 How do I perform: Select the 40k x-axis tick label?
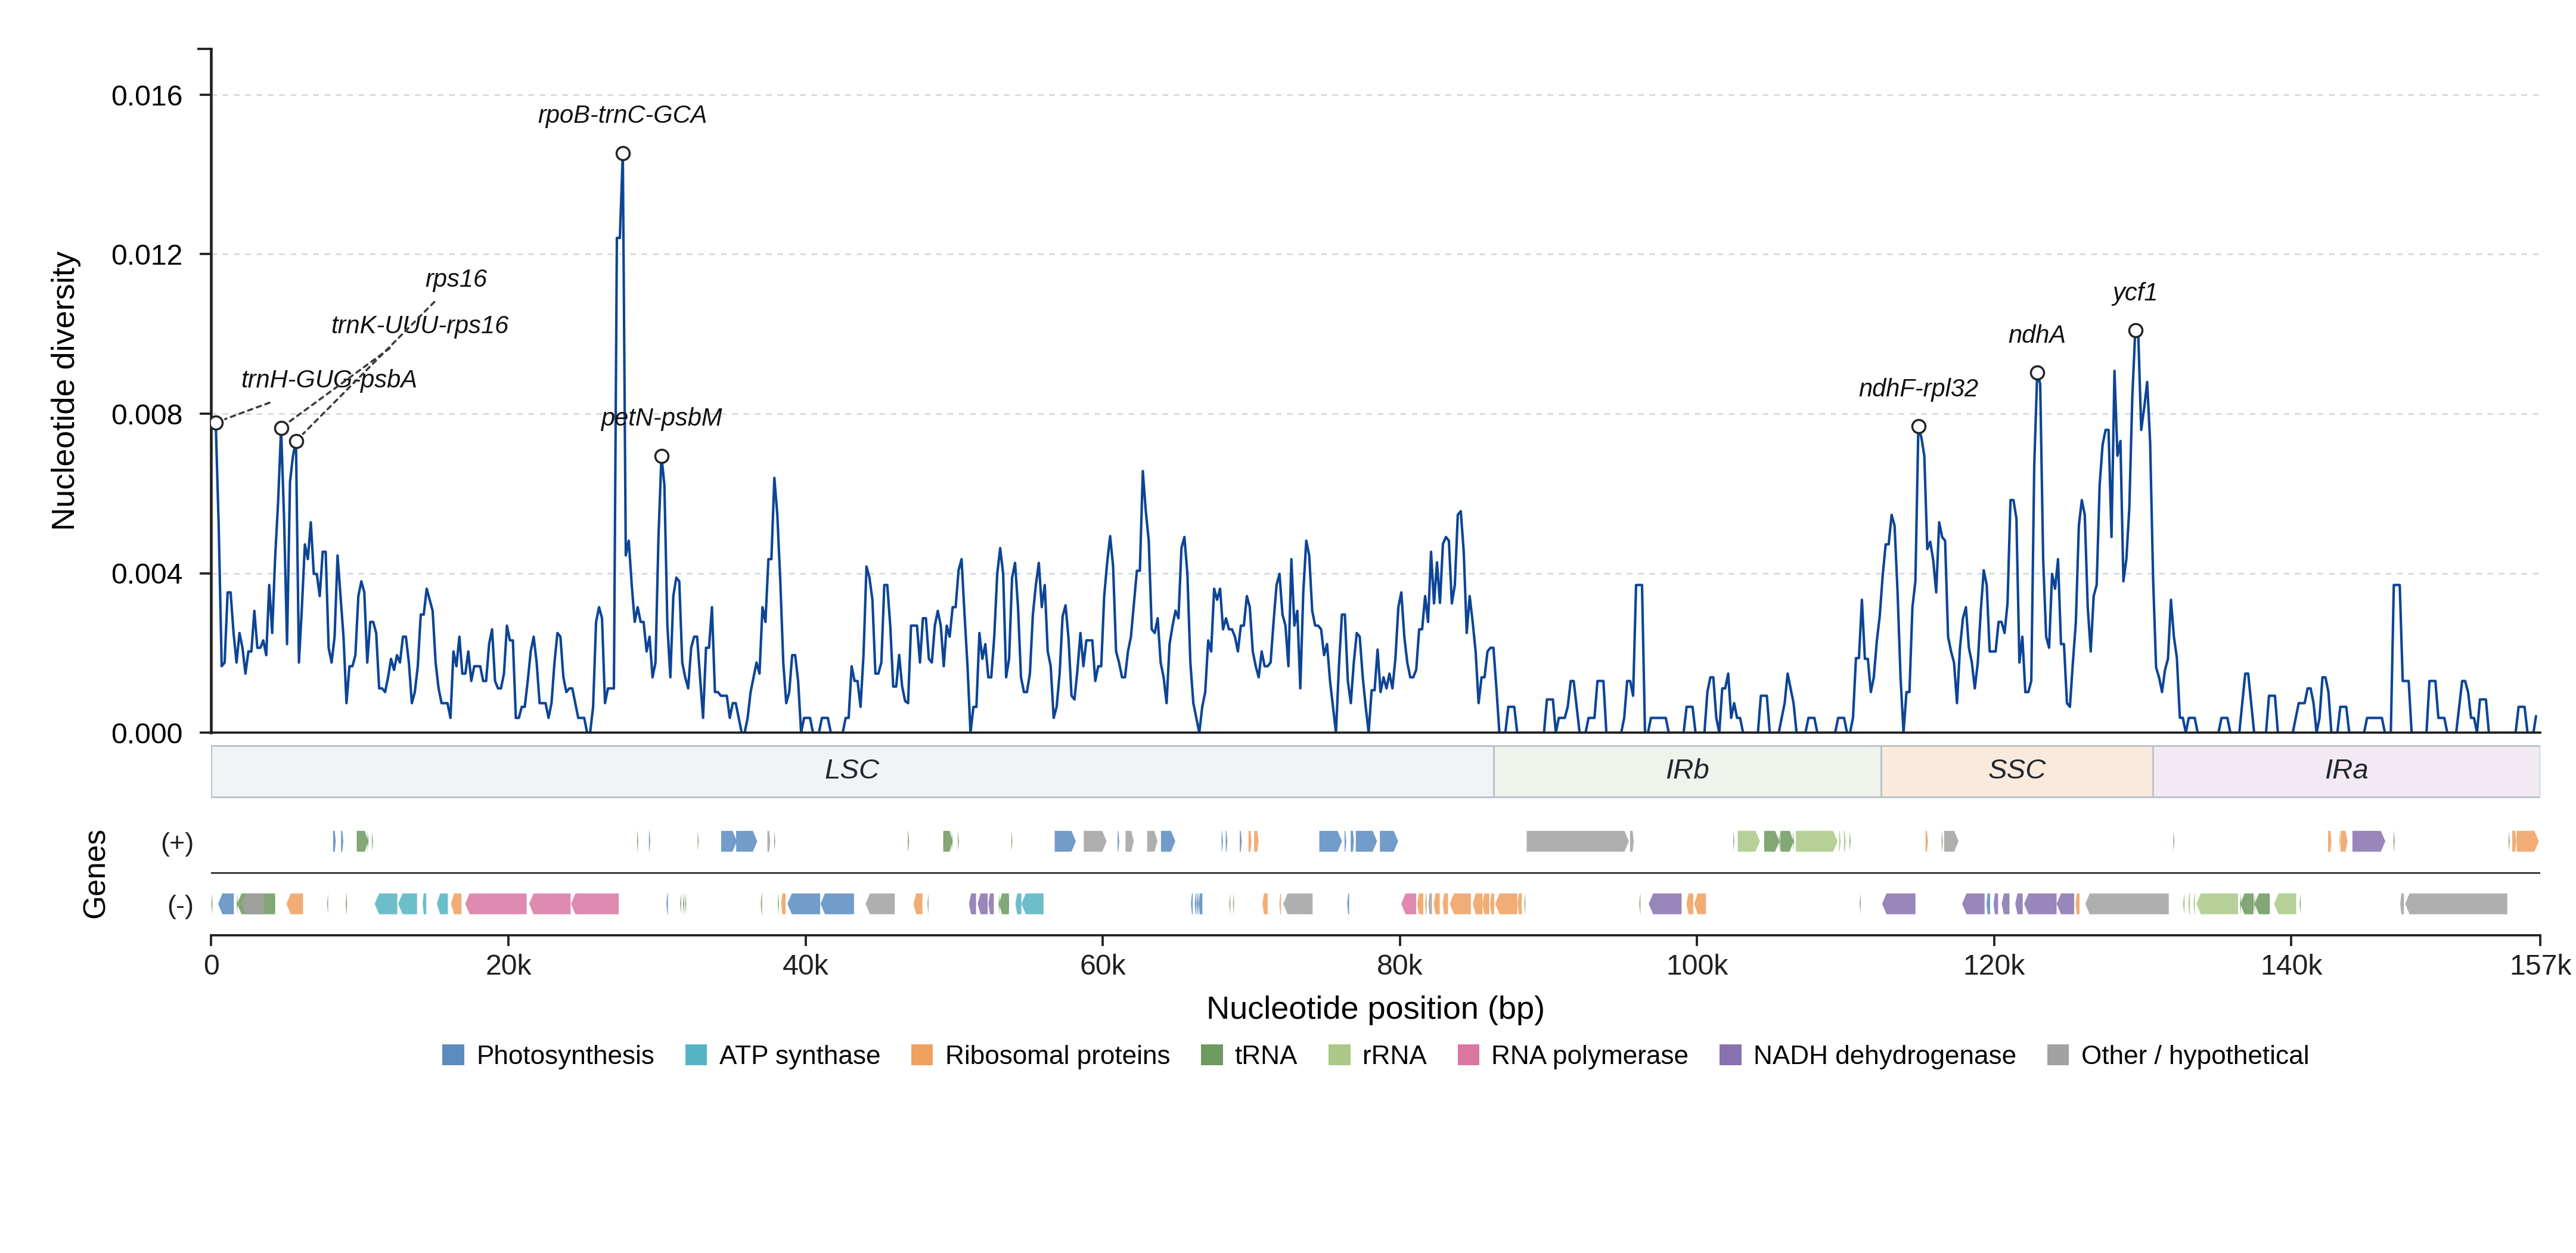pyautogui.click(x=806, y=966)
